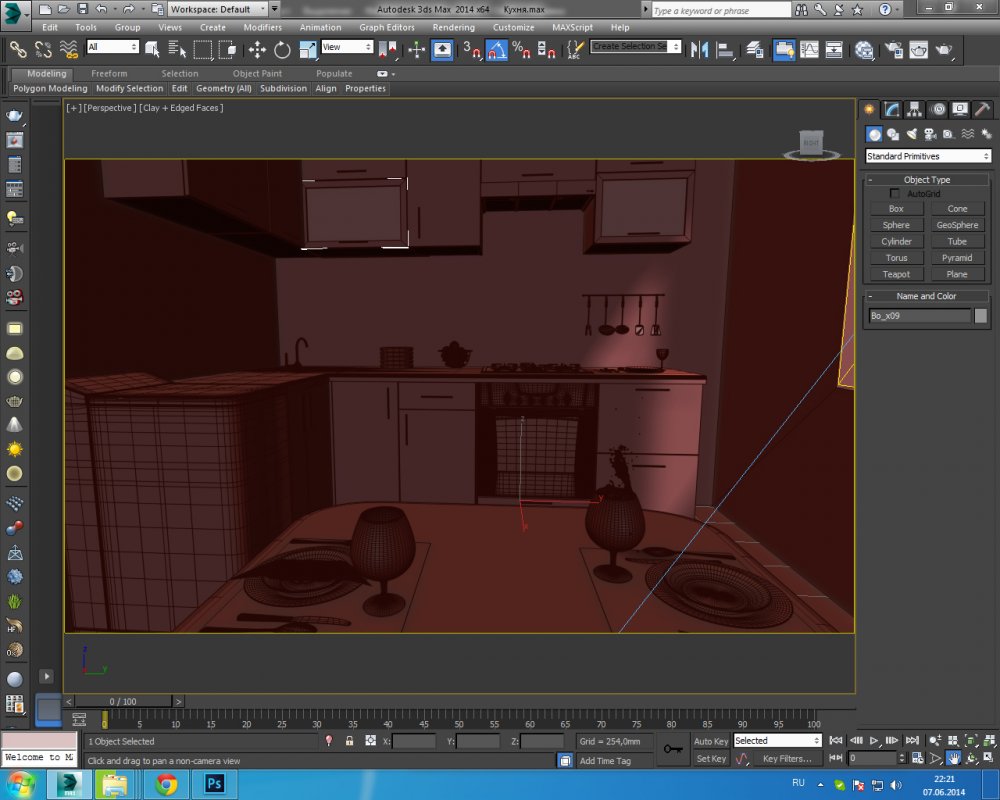Click the Curve Editor icon in toolbar

[809, 49]
